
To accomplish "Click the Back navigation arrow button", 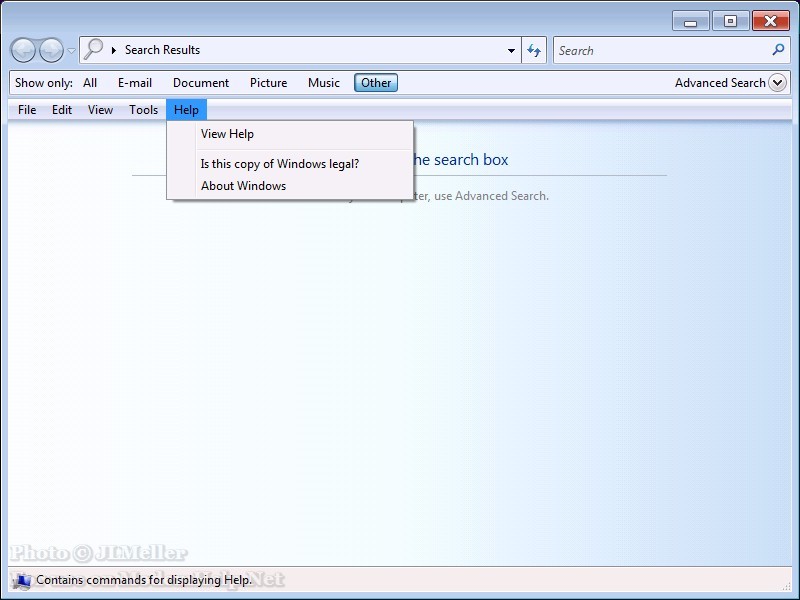I will 23,50.
